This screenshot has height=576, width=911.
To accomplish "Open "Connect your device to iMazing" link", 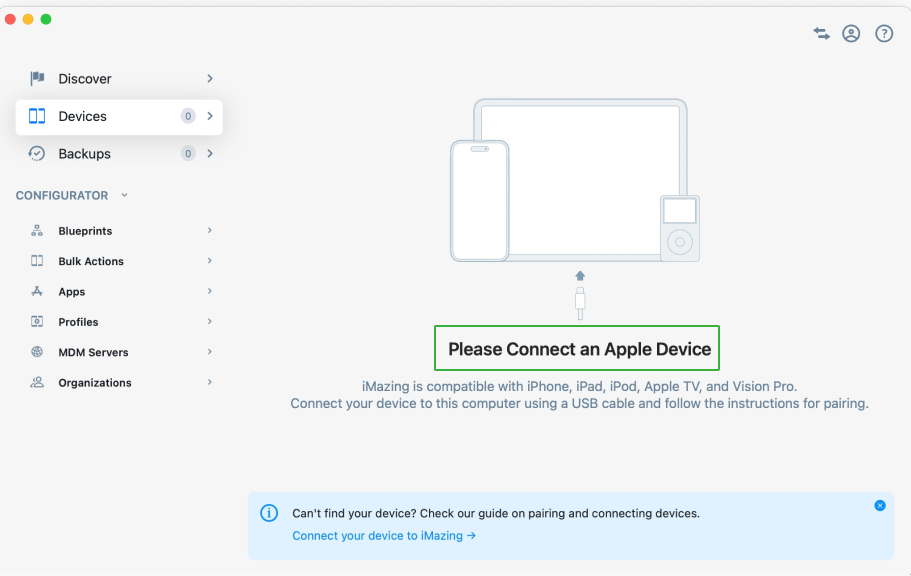I will [384, 536].
